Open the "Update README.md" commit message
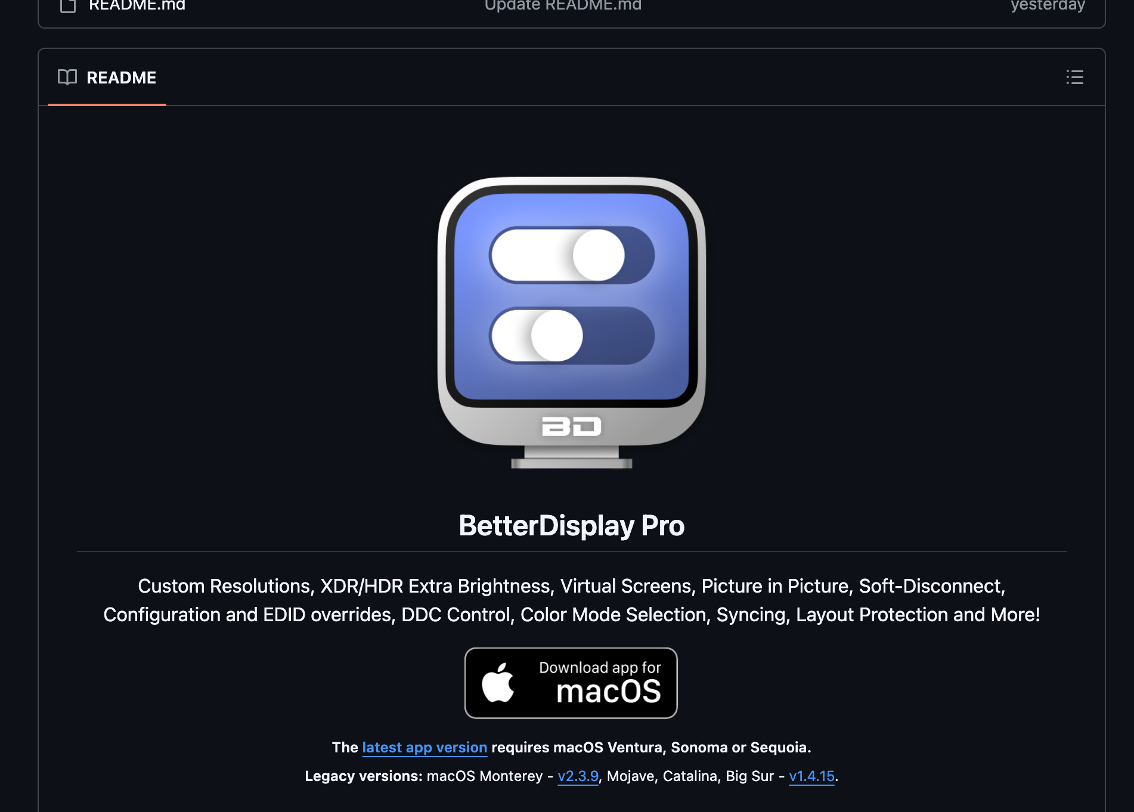 563,6
